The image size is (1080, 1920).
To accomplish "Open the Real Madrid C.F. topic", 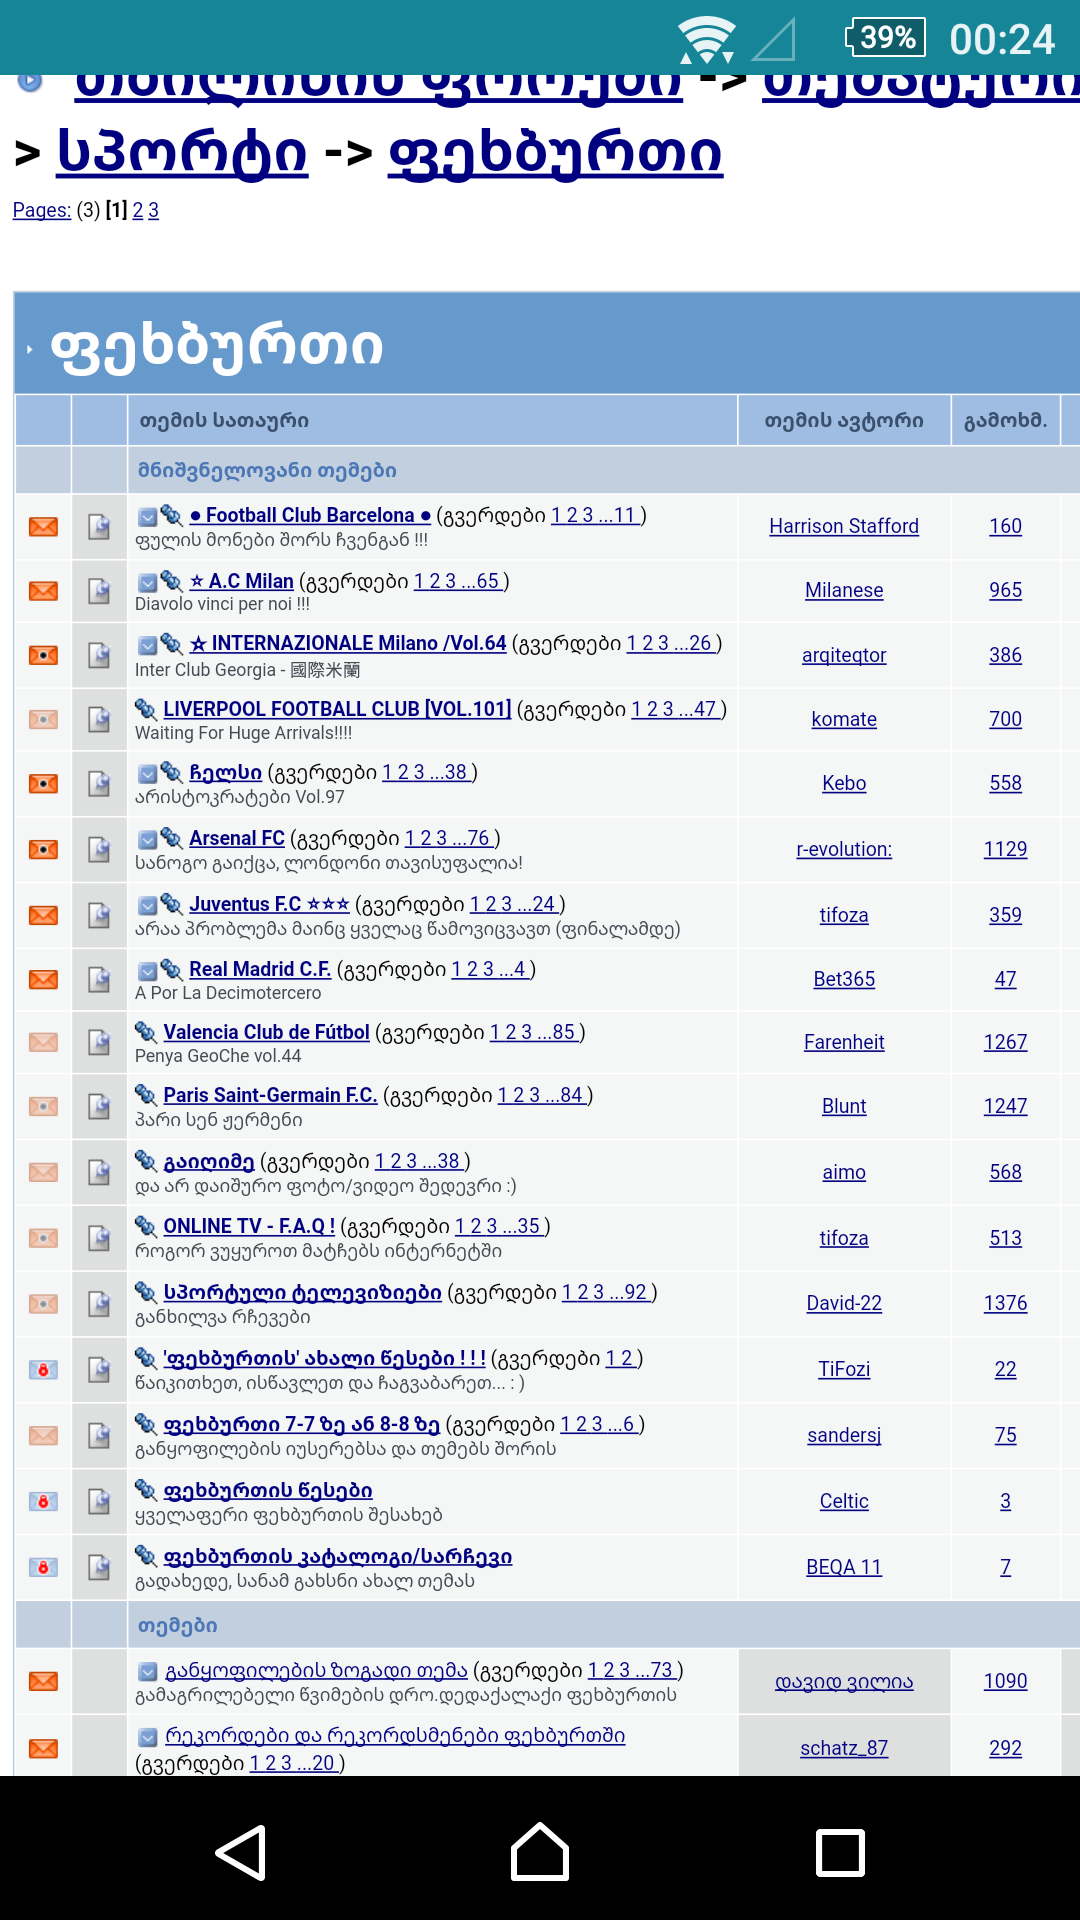I will [260, 969].
